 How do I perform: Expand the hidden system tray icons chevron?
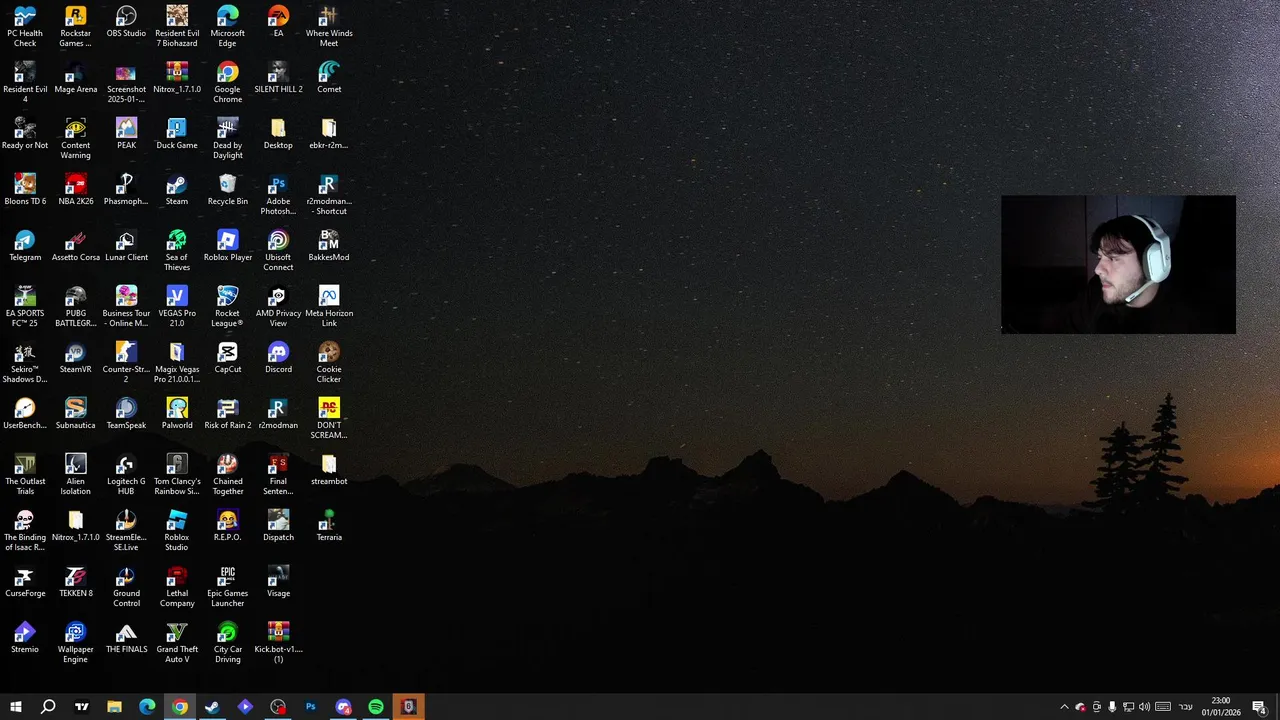click(1064, 707)
